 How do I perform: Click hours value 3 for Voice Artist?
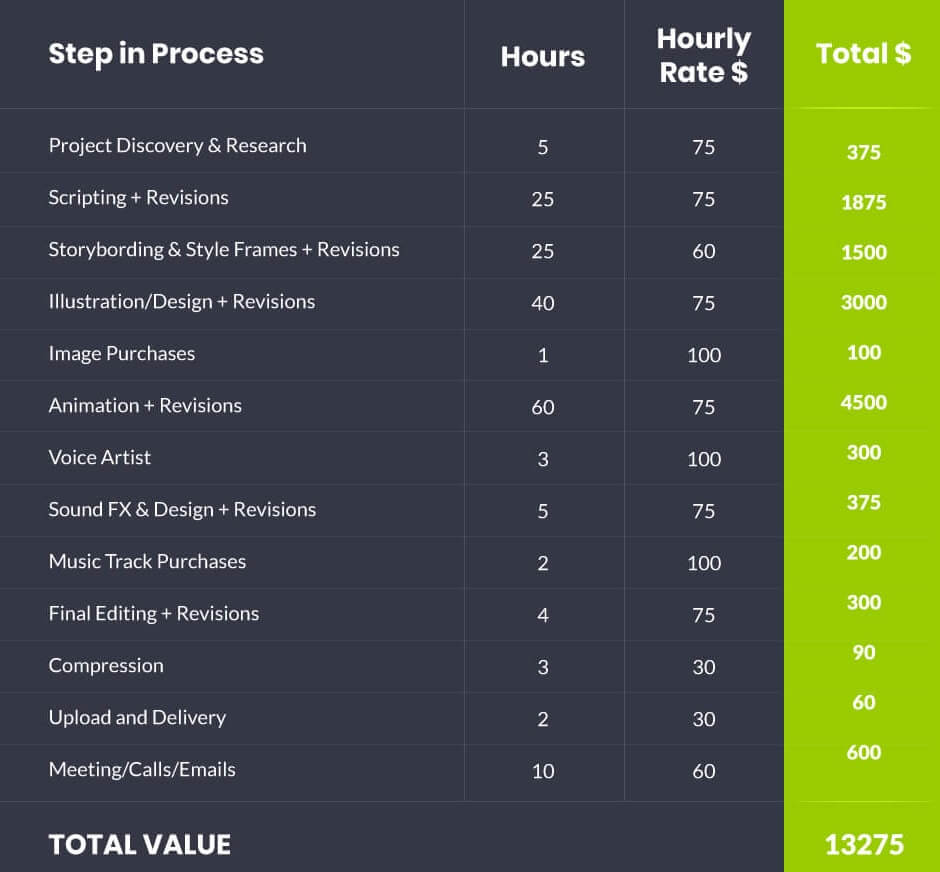[x=543, y=460]
